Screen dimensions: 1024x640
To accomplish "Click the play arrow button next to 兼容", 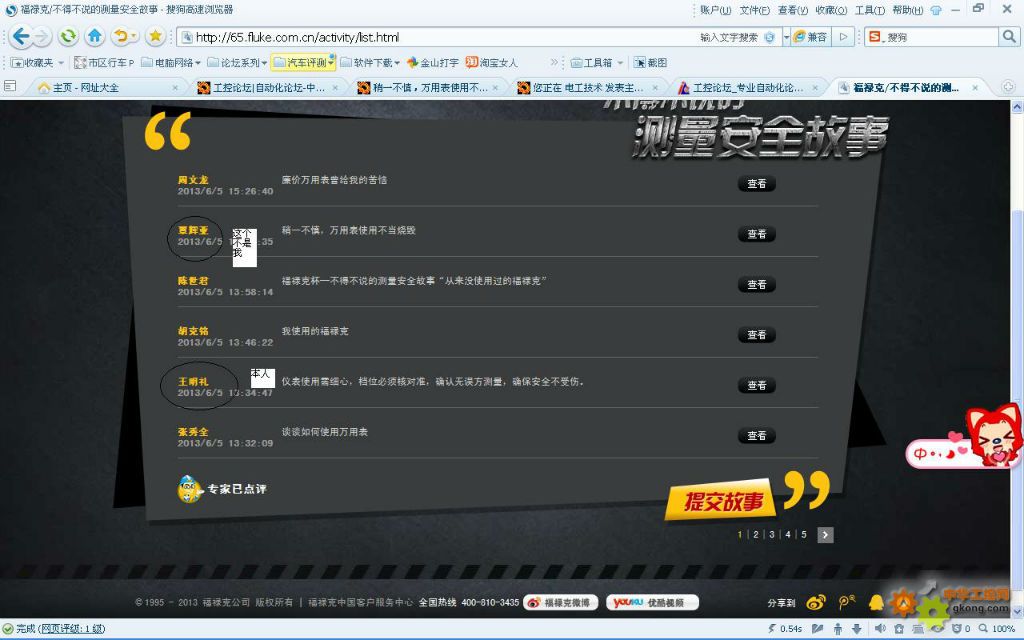I will pyautogui.click(x=843, y=37).
